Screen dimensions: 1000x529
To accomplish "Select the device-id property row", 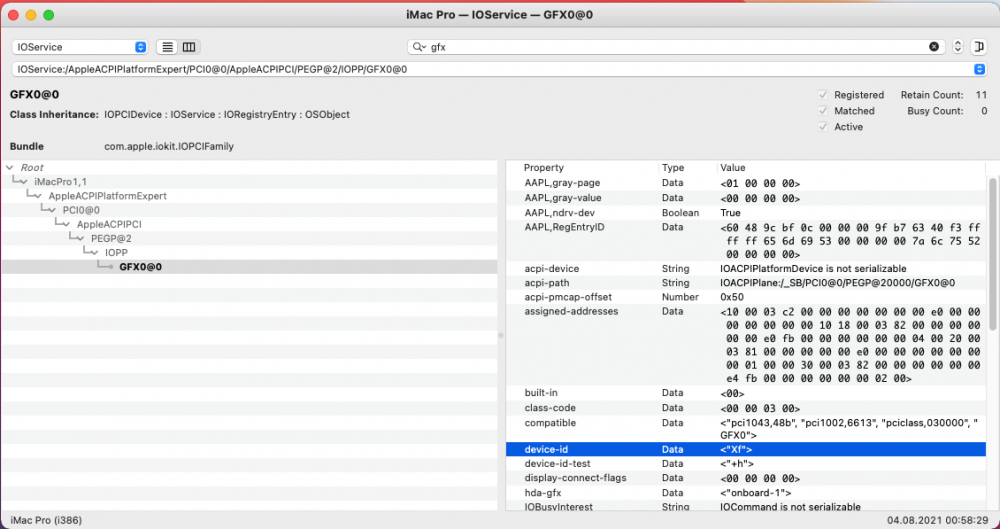I will (x=746, y=450).
